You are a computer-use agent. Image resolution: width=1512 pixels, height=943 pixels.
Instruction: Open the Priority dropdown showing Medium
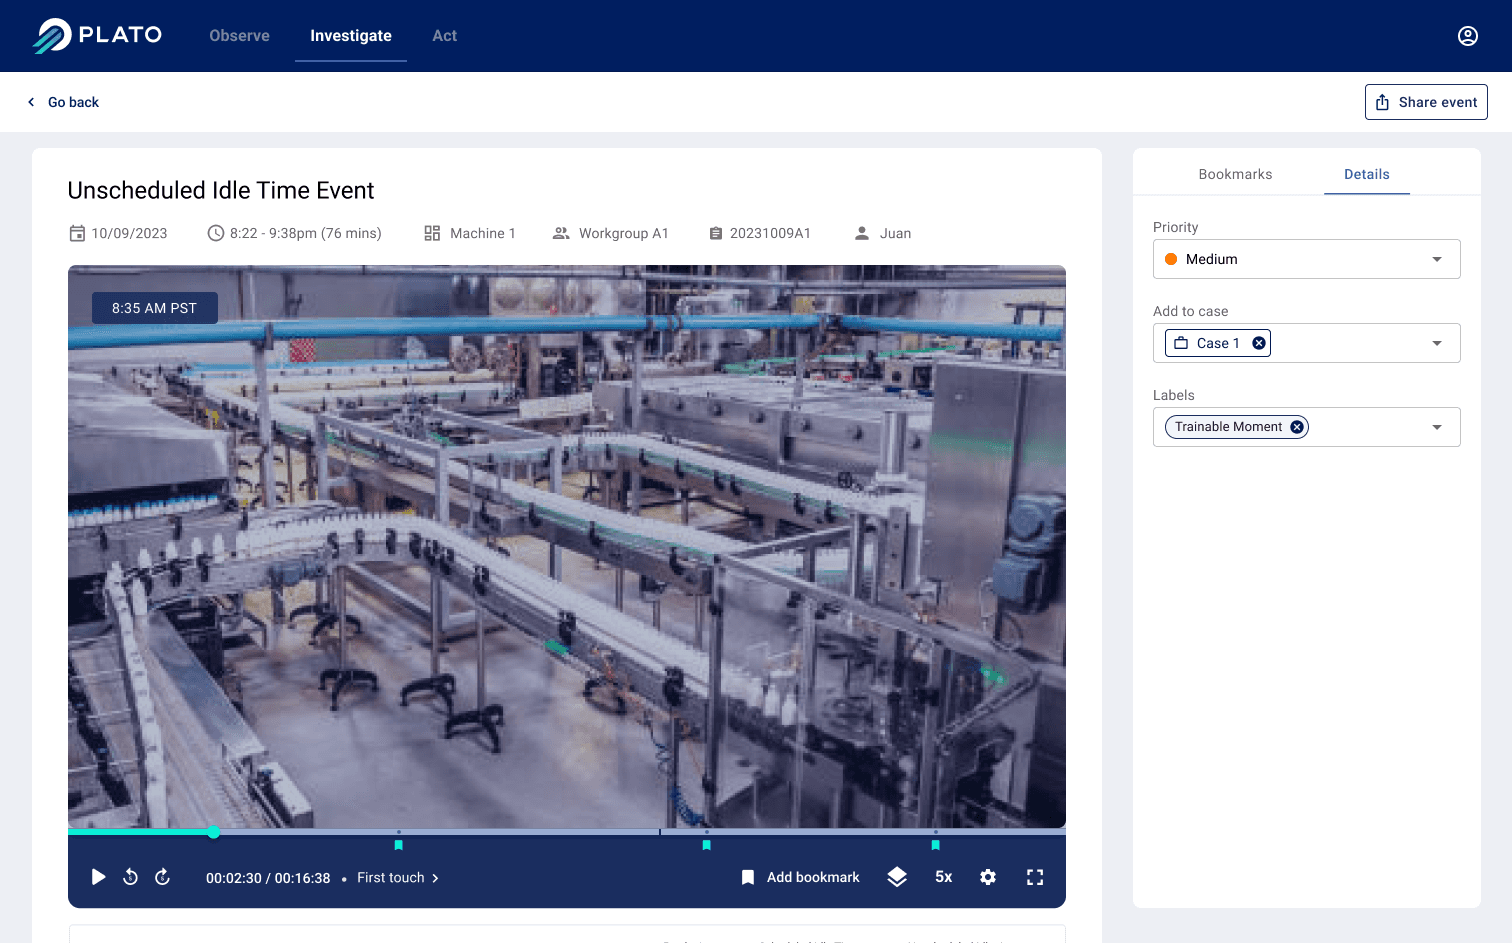[x=1306, y=259]
